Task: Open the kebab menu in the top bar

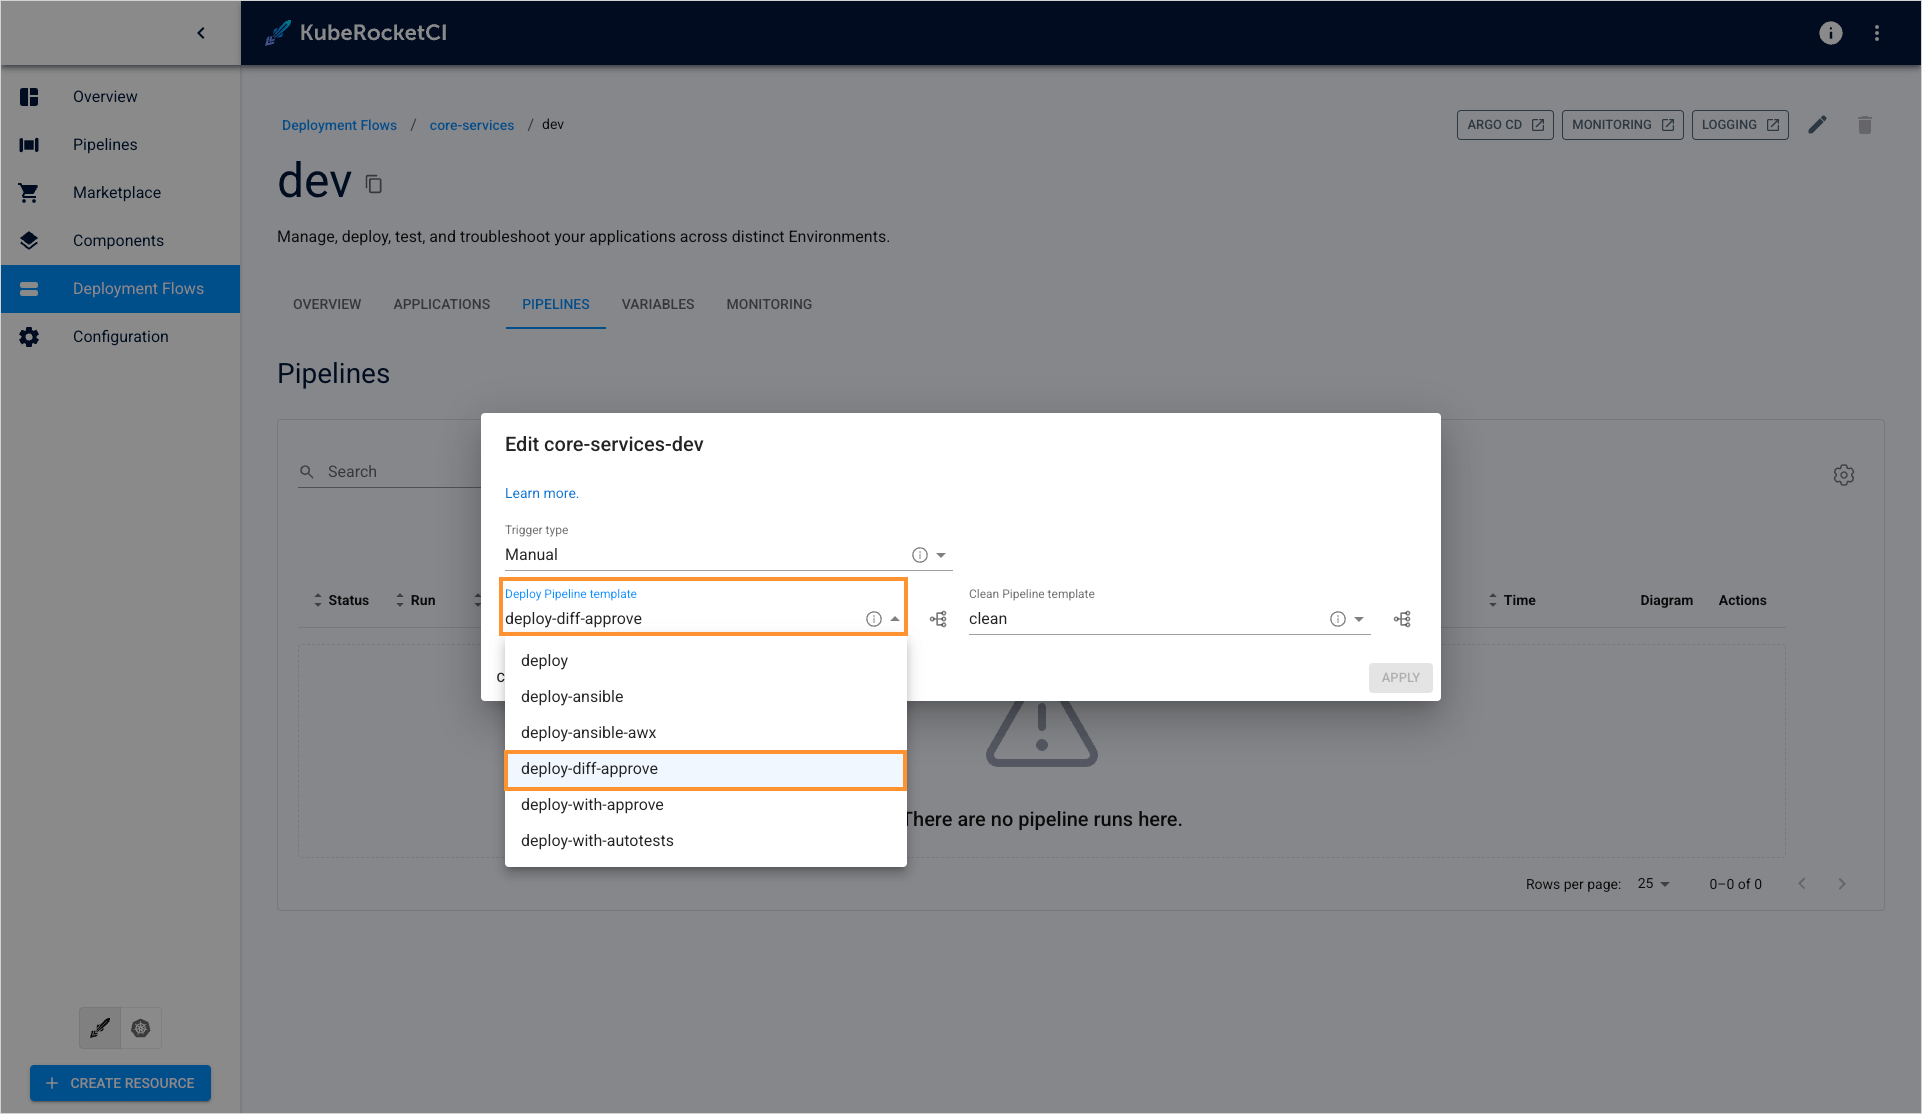Action: tap(1877, 32)
